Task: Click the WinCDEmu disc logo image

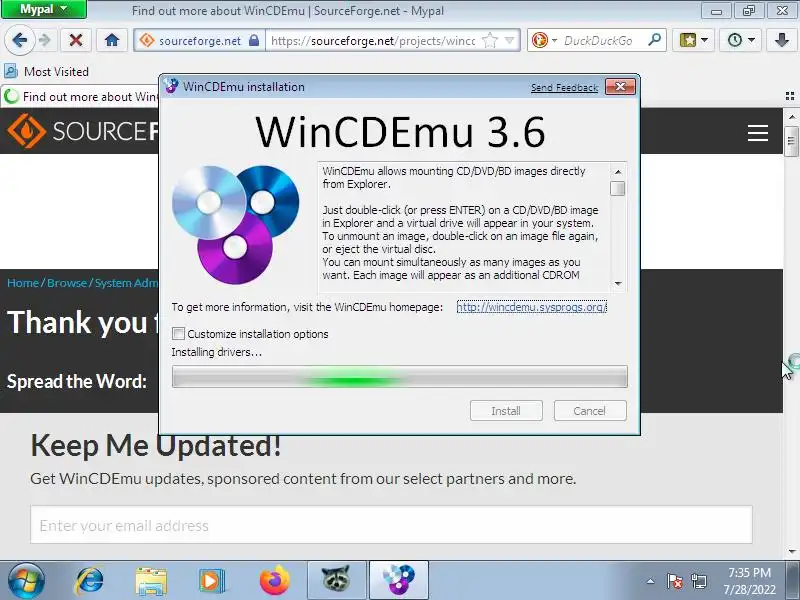Action: click(236, 224)
